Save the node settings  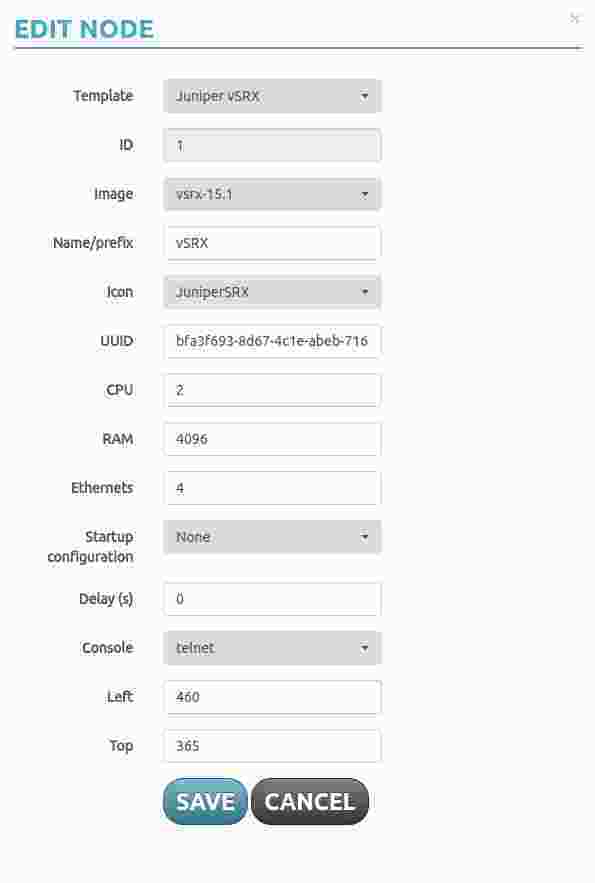pos(205,801)
